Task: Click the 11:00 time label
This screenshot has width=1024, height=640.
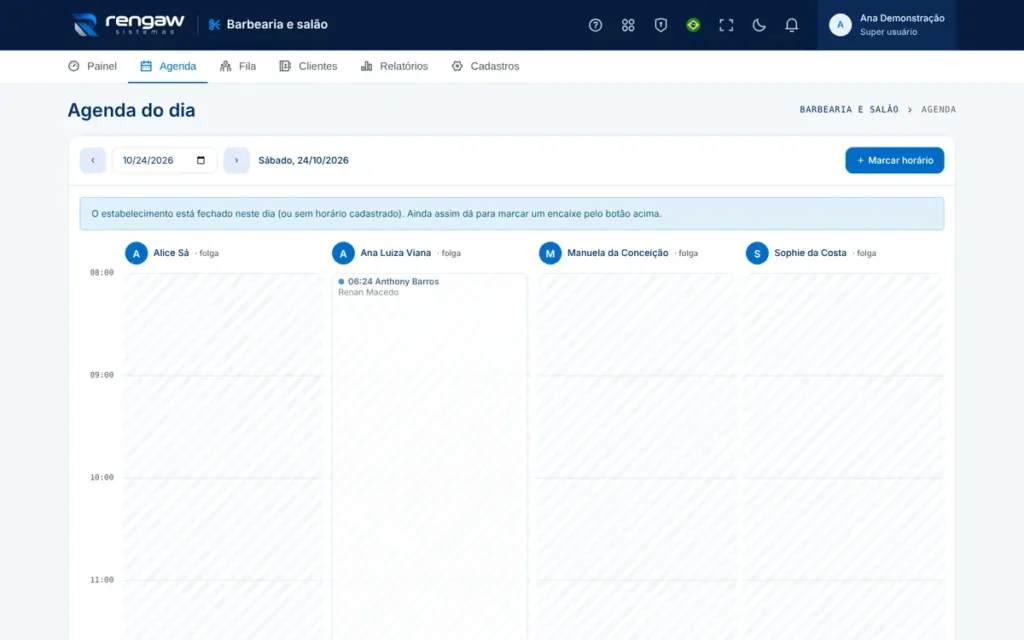Action: pos(102,580)
